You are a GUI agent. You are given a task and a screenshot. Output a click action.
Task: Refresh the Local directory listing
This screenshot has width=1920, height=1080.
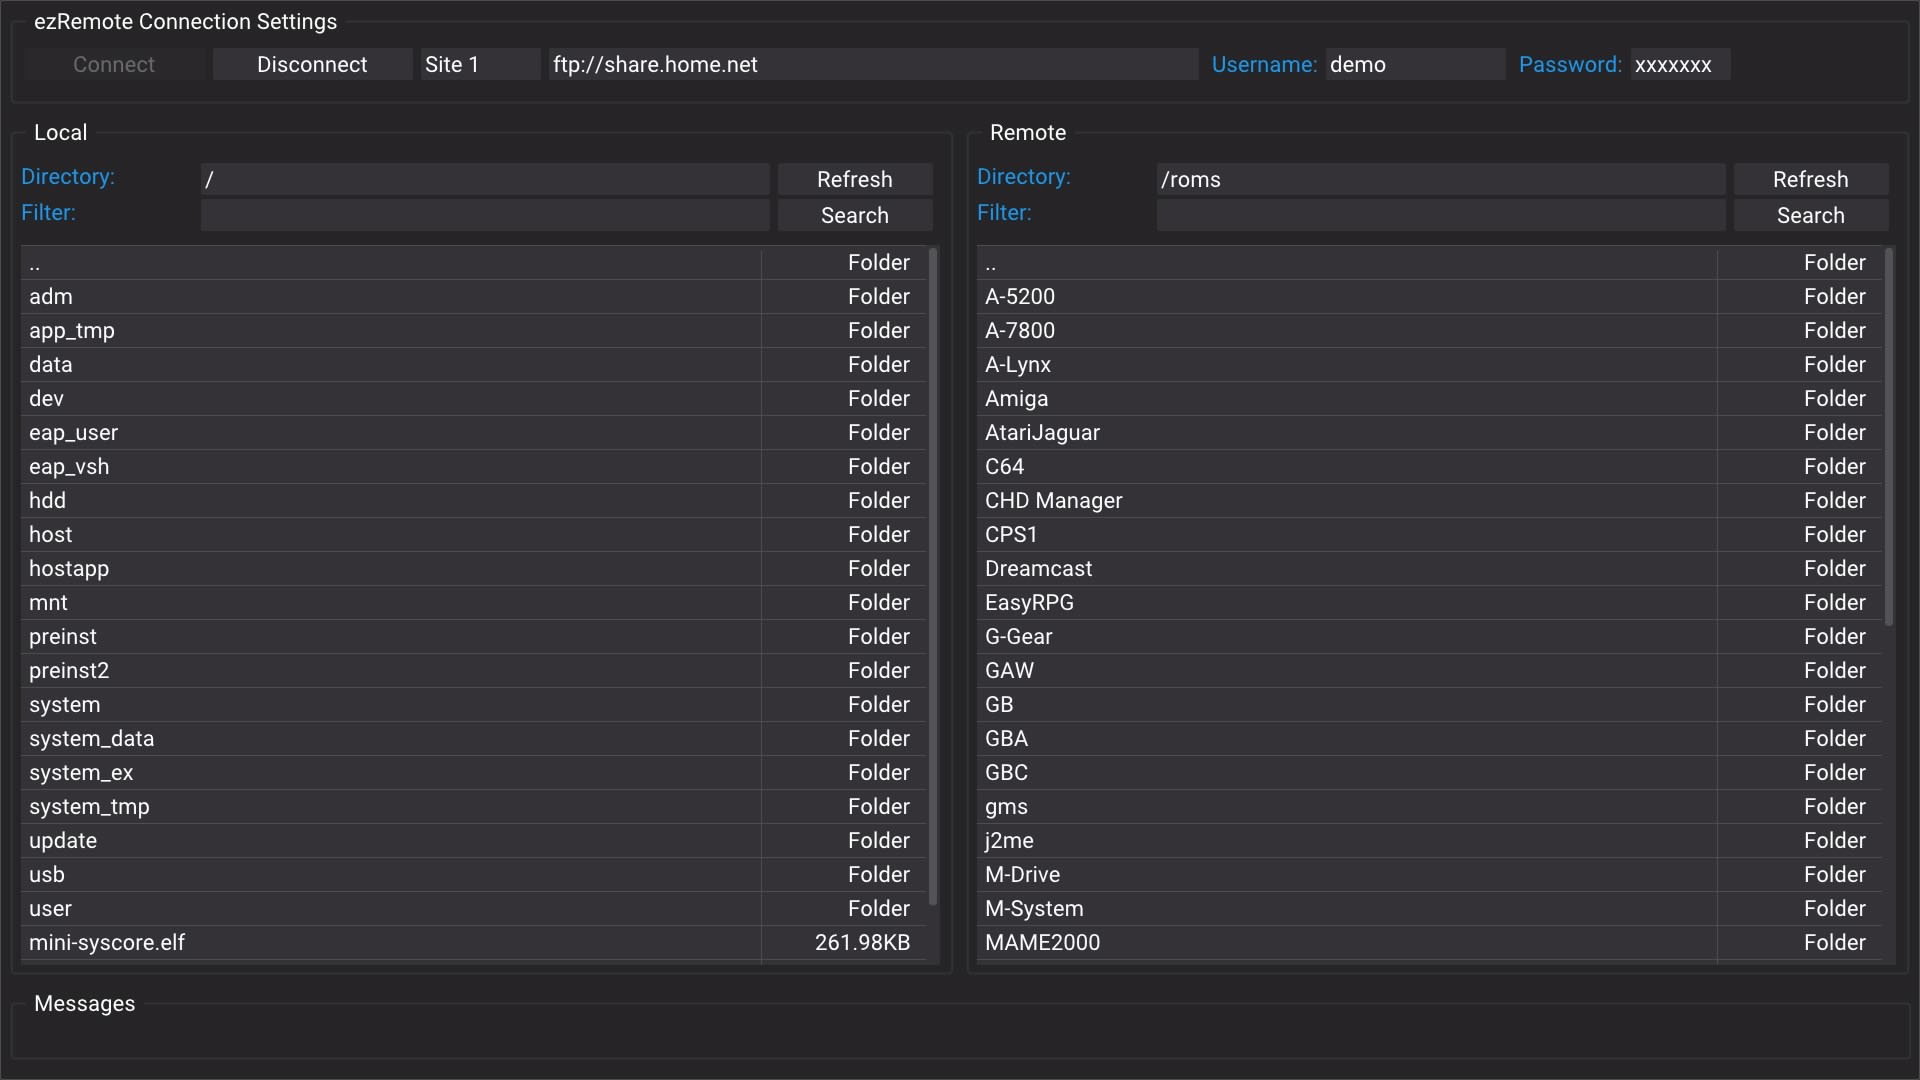[855, 179]
